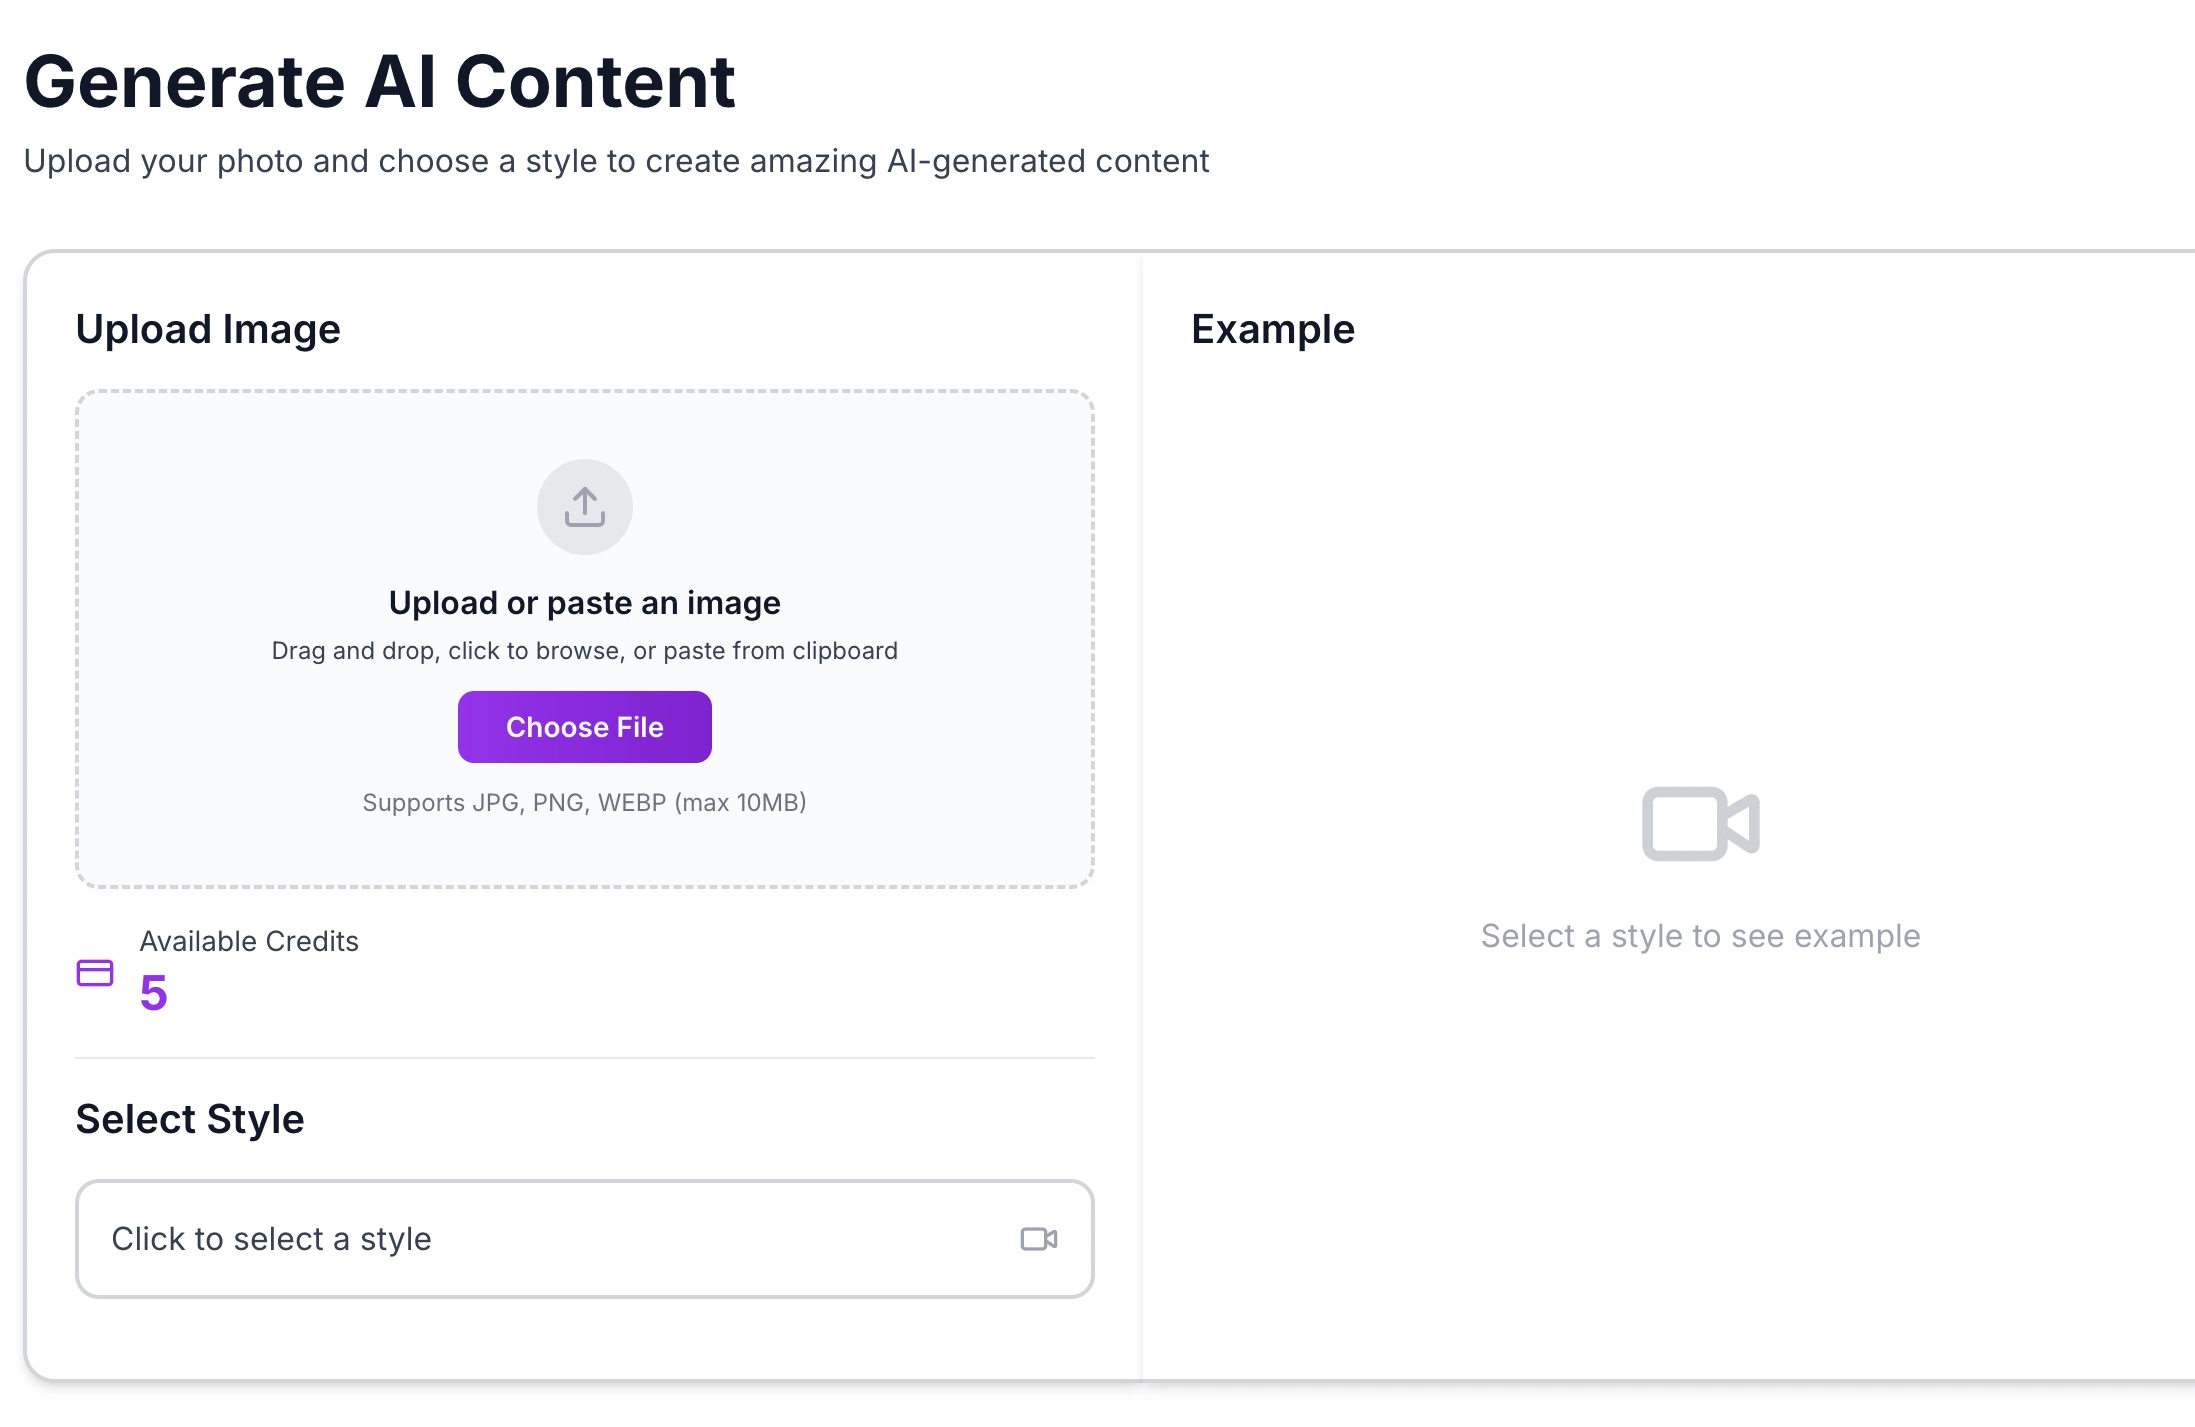Image resolution: width=2195 pixels, height=1427 pixels.
Task: Click the available credits count 5
Action: tap(153, 993)
